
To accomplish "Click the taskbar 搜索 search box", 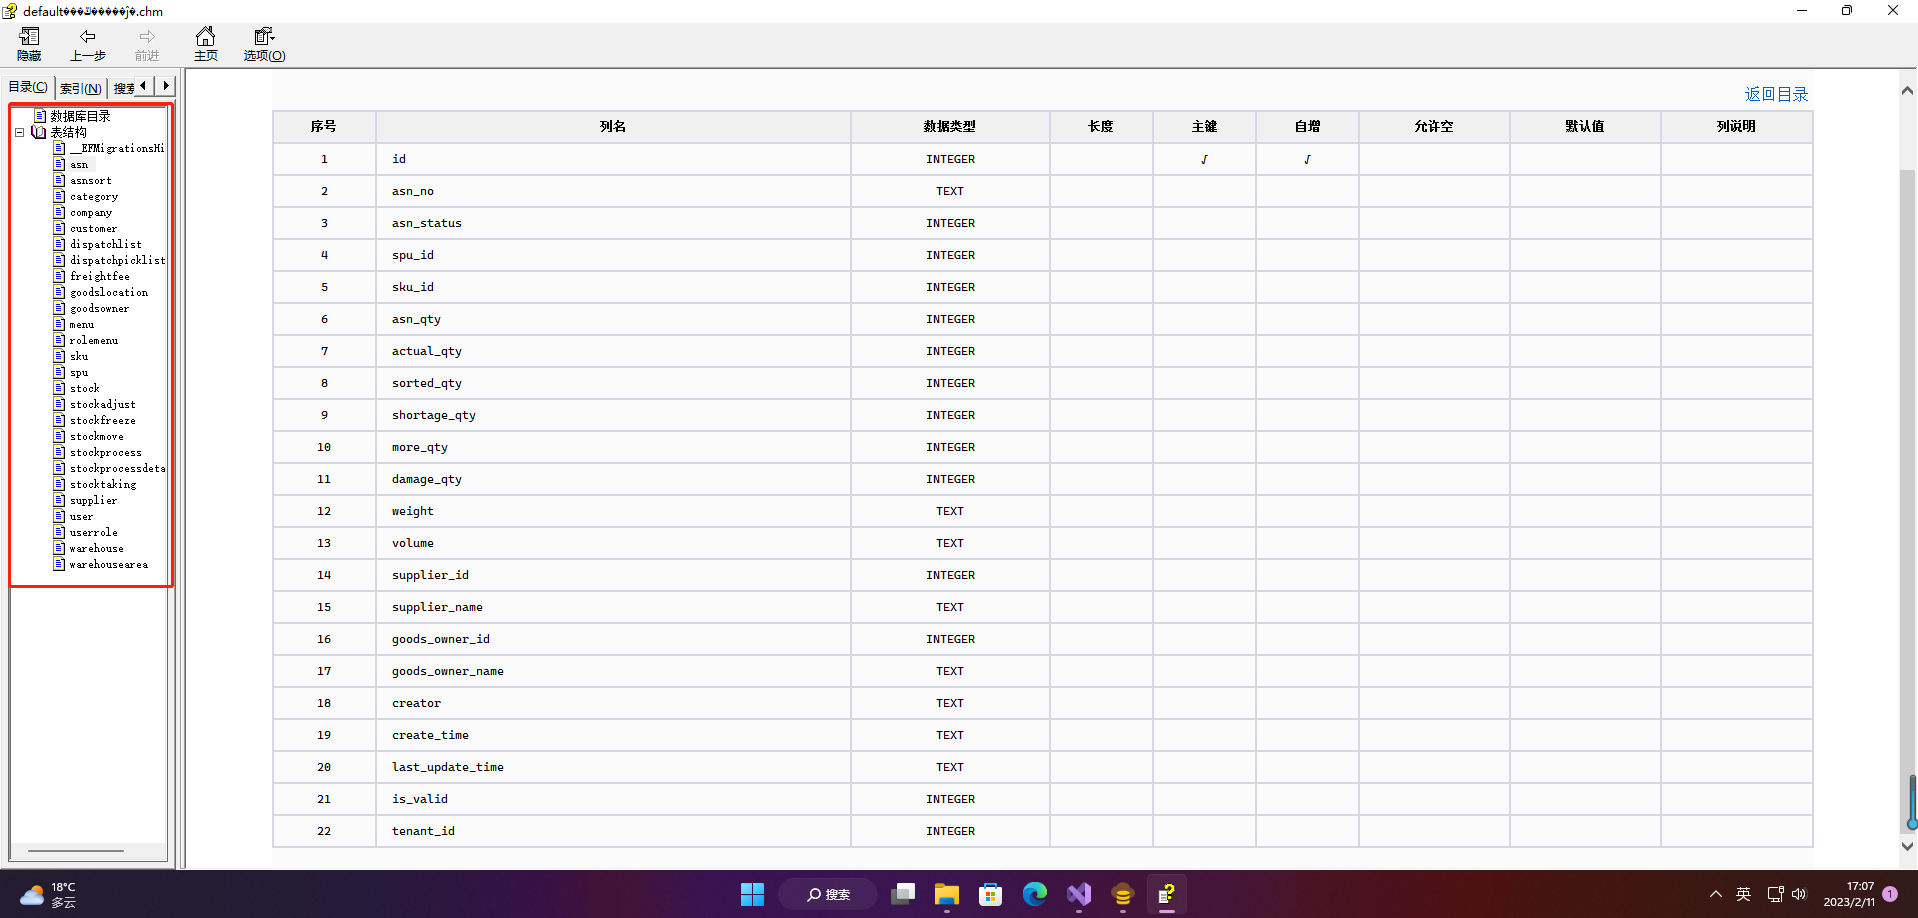I will (x=828, y=894).
